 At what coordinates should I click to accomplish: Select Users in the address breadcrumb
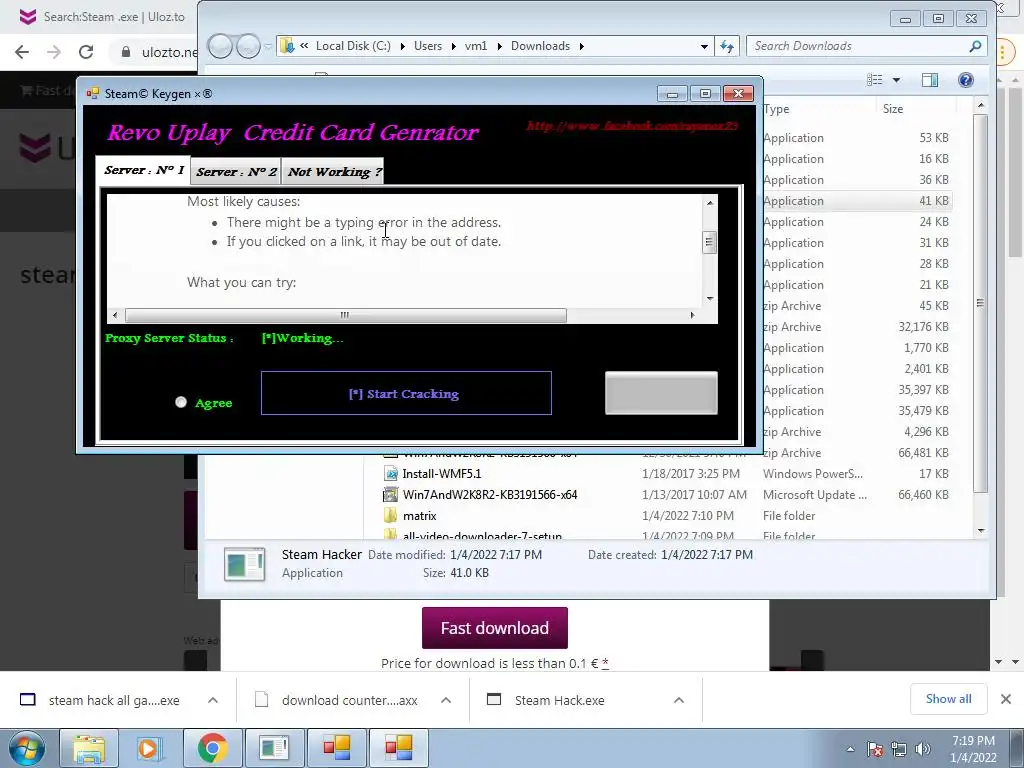tap(428, 46)
